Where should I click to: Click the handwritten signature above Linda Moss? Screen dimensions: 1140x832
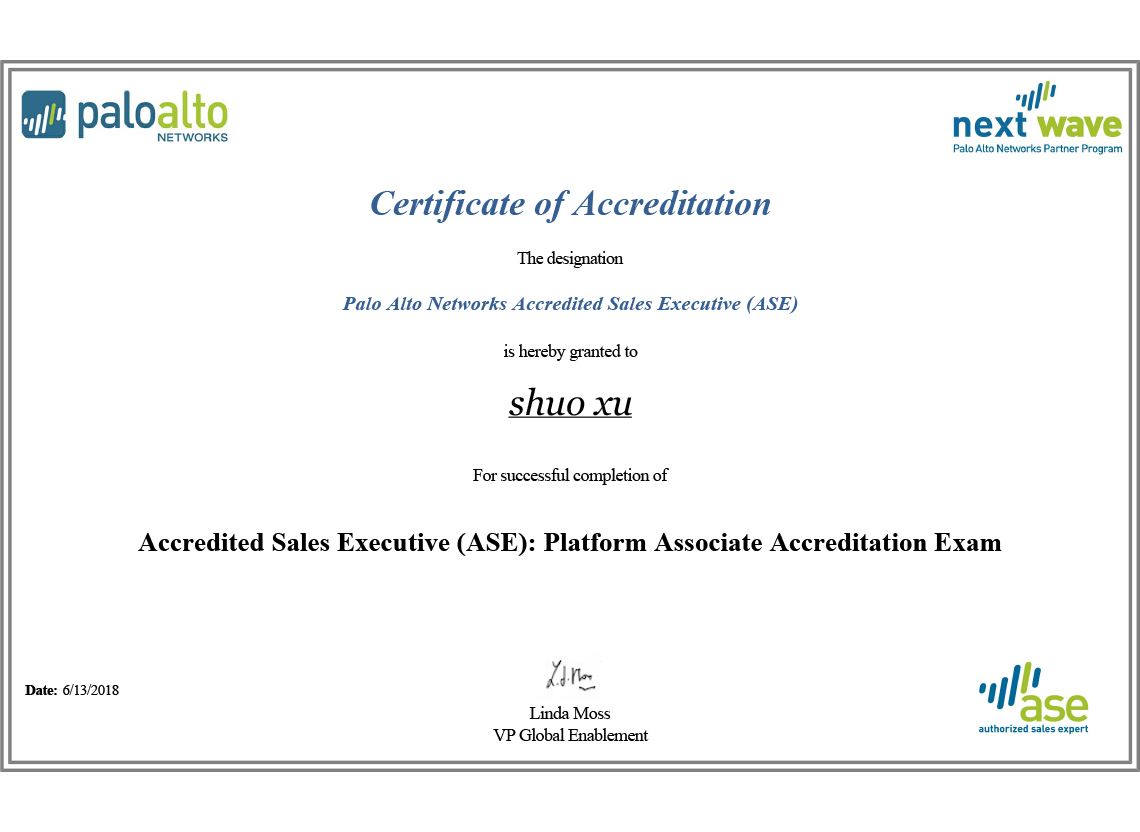(x=570, y=676)
